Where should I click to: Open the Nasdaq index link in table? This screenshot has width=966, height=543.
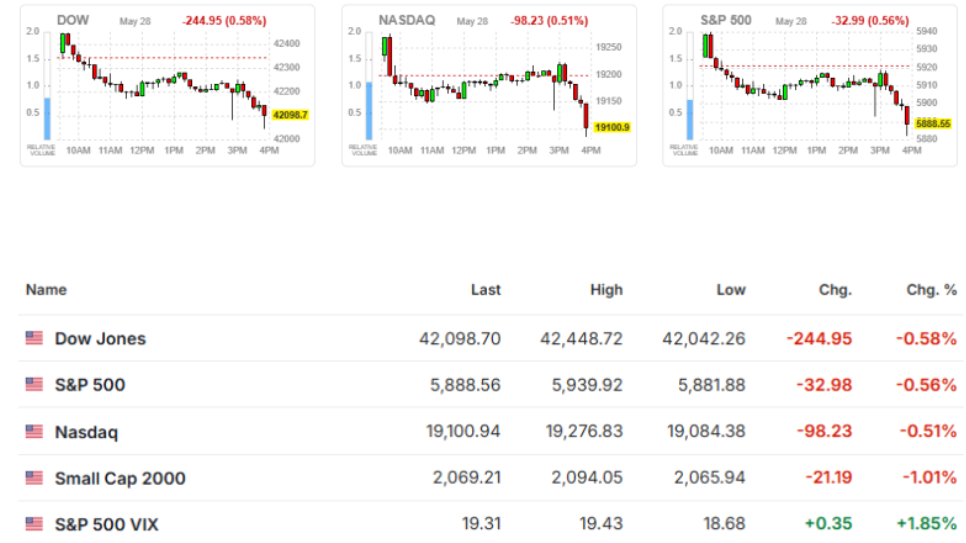[86, 432]
